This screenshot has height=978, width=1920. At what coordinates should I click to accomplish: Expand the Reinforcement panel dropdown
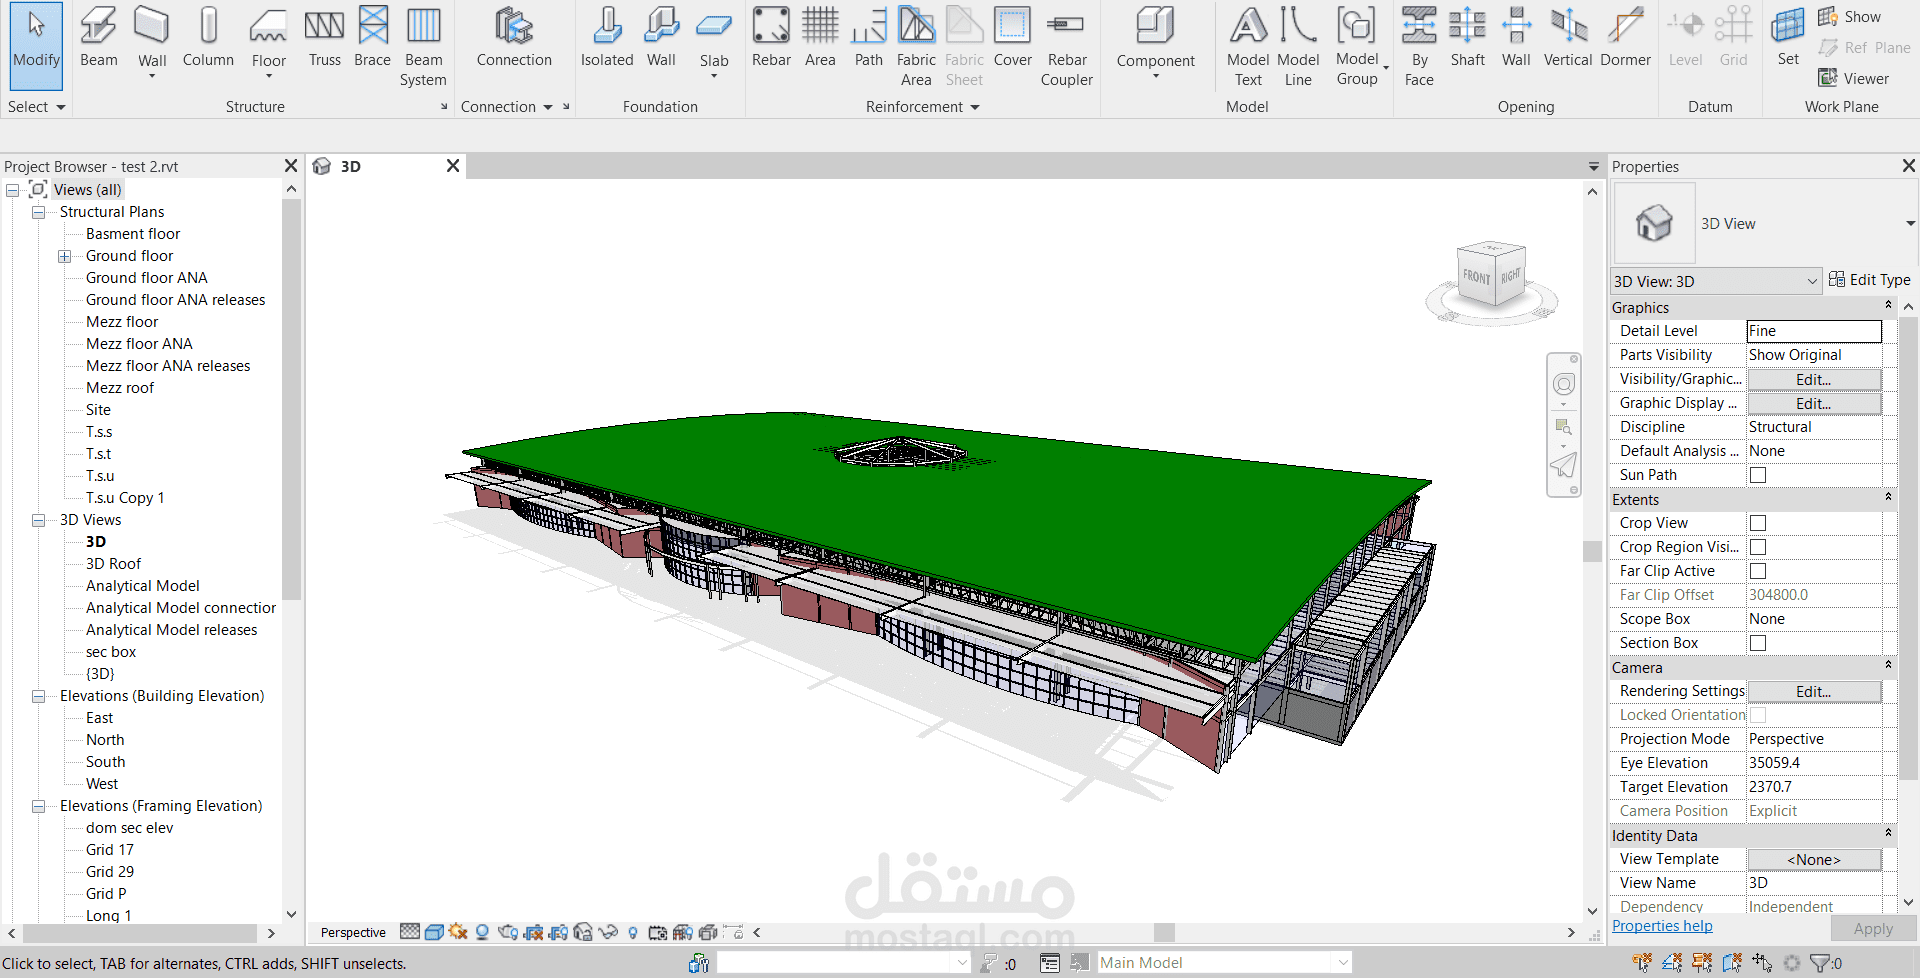tap(922, 107)
